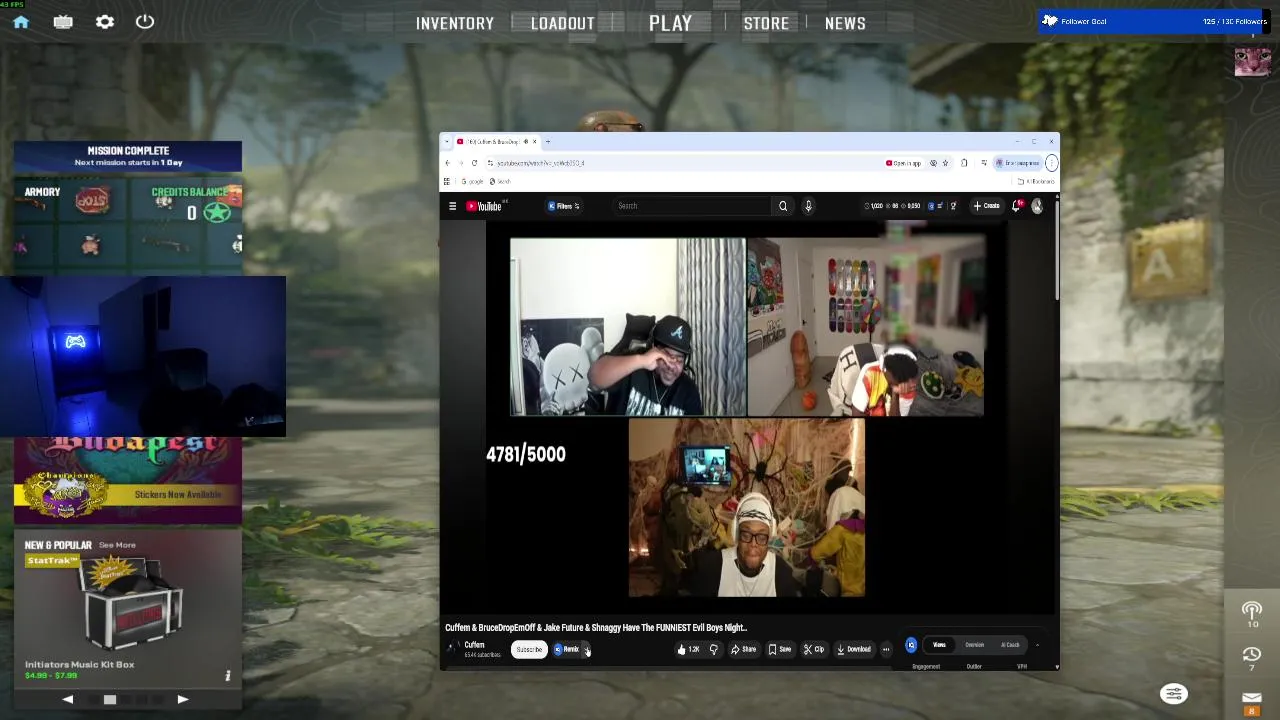Go to the CS2 home screen icon
This screenshot has width=1280, height=720.
point(21,22)
